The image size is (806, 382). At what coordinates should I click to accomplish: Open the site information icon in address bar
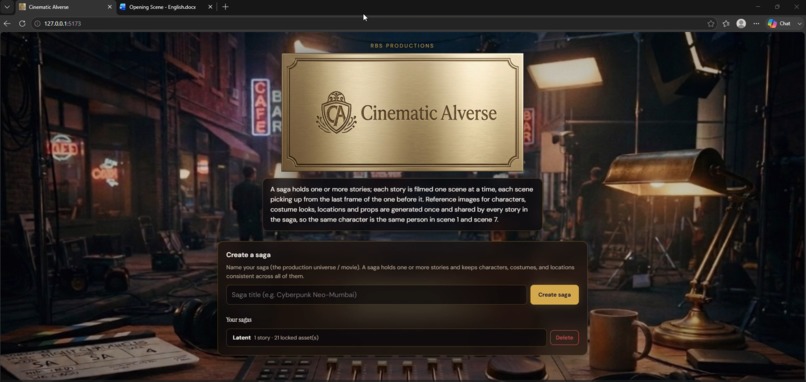tap(37, 24)
